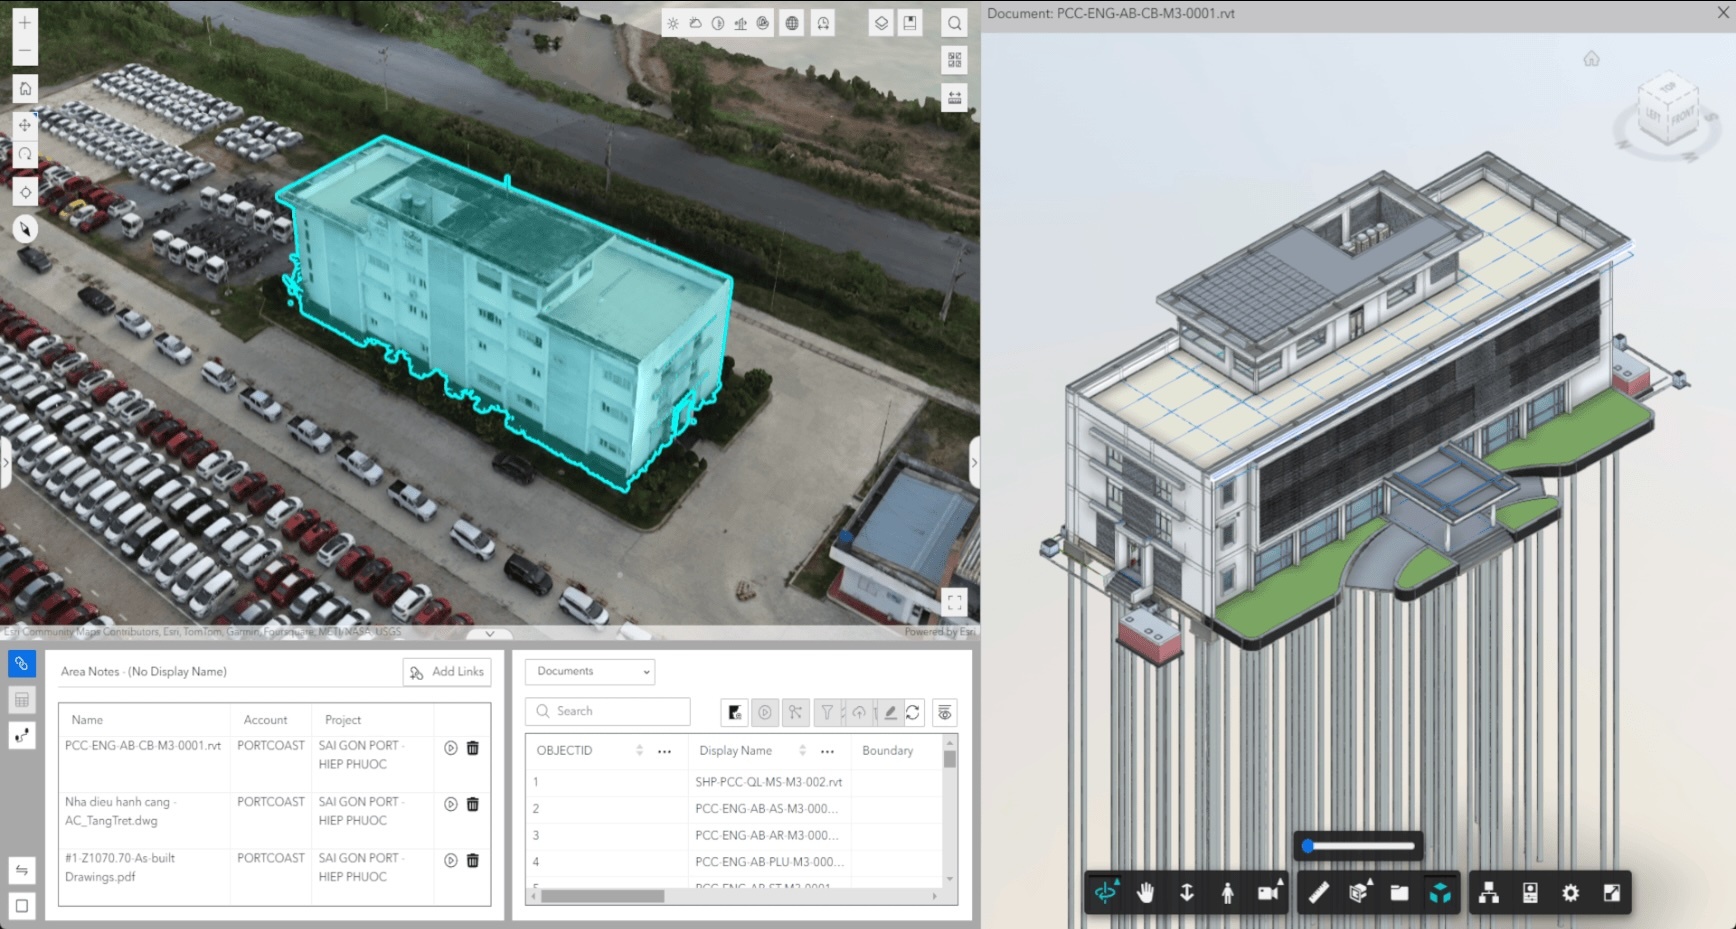Activate the Pan hand tool
This screenshot has height=929, width=1736.
[1146, 893]
